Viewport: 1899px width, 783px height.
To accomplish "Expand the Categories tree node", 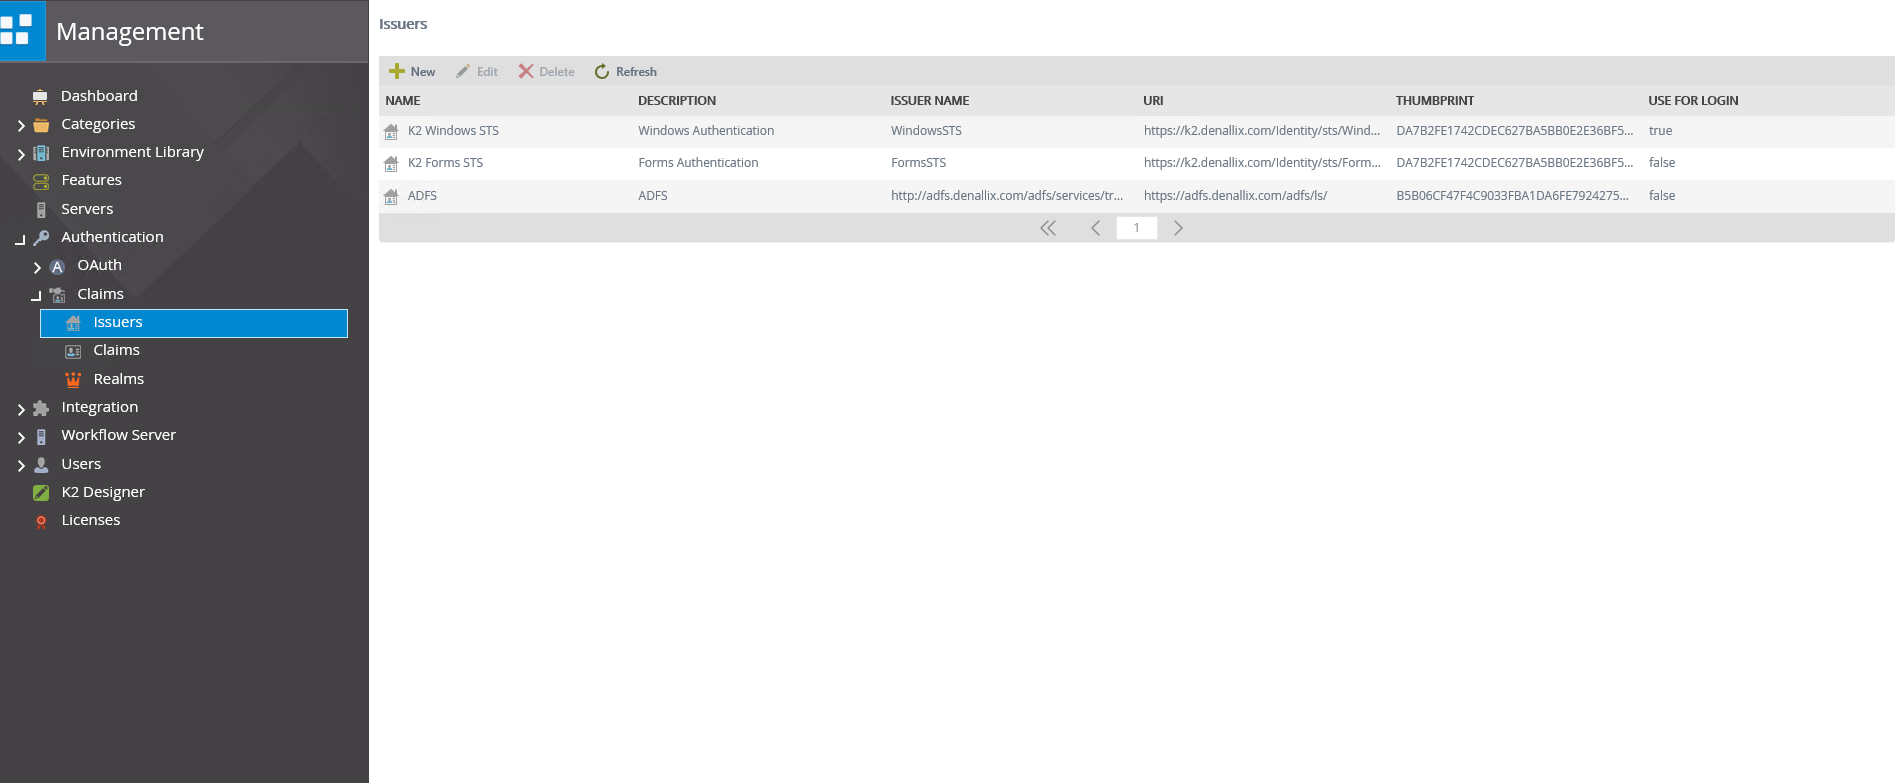I will point(21,126).
